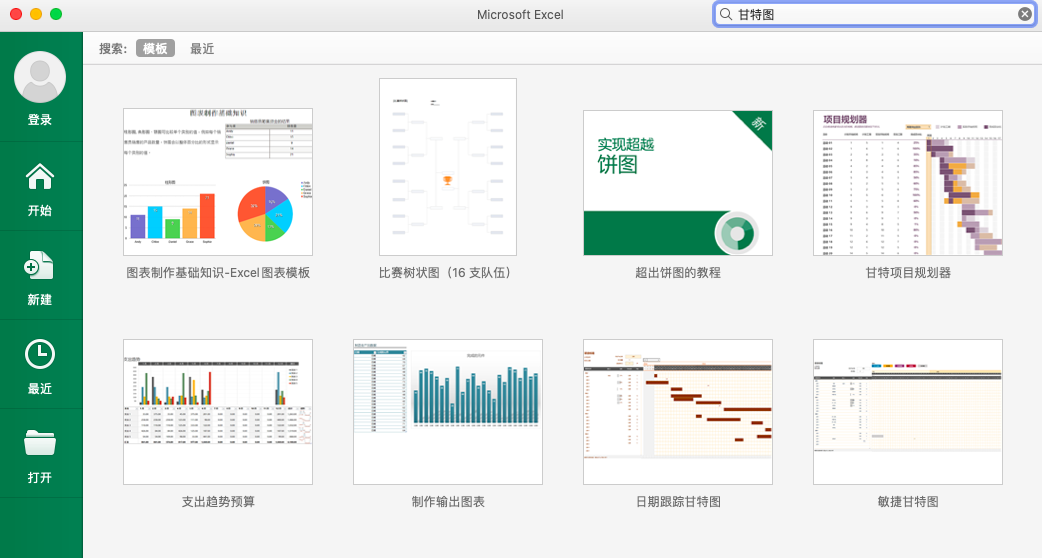Click the 开始 label in sidebar
The width and height of the screenshot is (1042, 558).
pyautogui.click(x=40, y=211)
